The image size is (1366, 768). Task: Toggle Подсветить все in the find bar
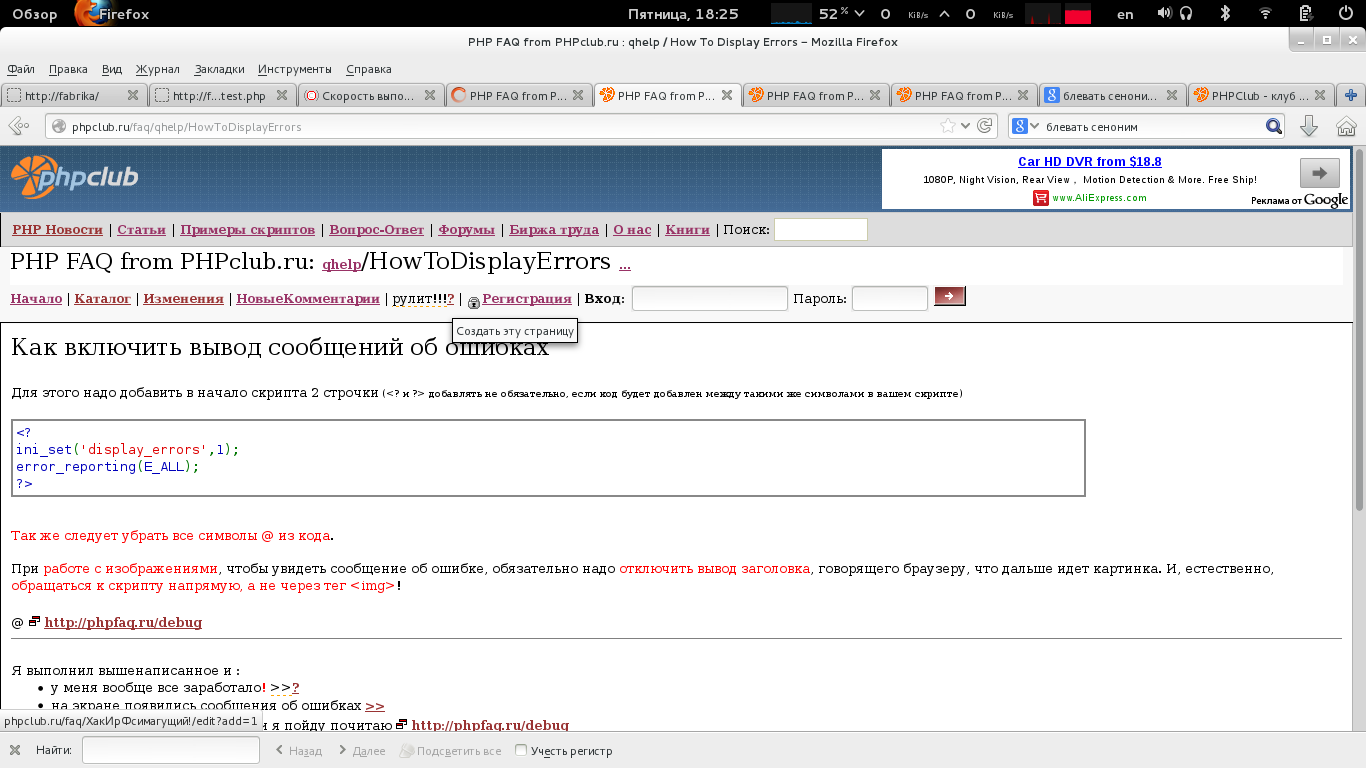450,750
